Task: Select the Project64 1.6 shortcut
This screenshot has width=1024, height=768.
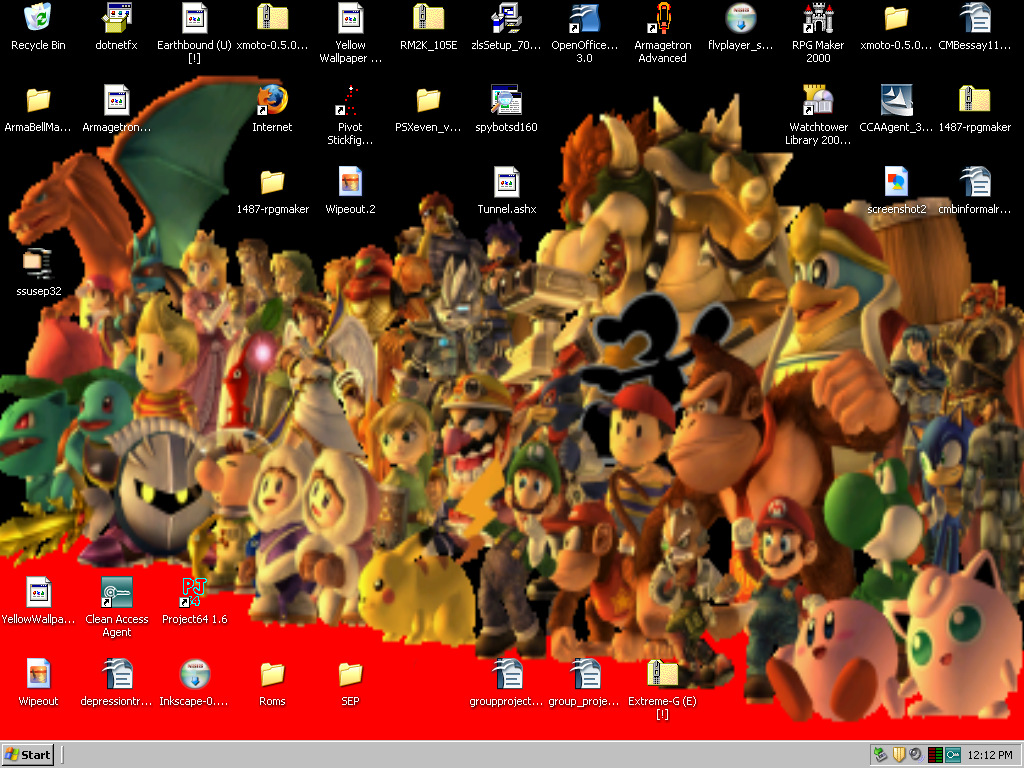Action: coord(194,592)
